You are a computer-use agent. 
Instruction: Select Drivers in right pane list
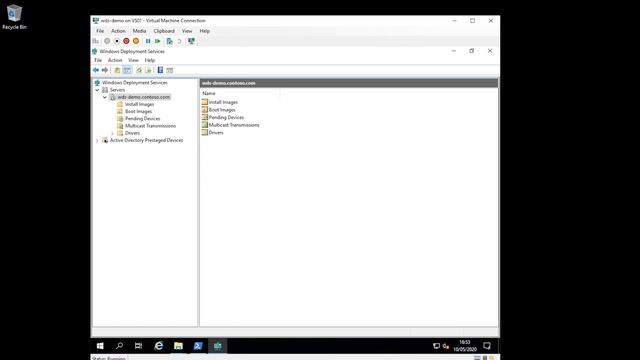click(x=216, y=133)
